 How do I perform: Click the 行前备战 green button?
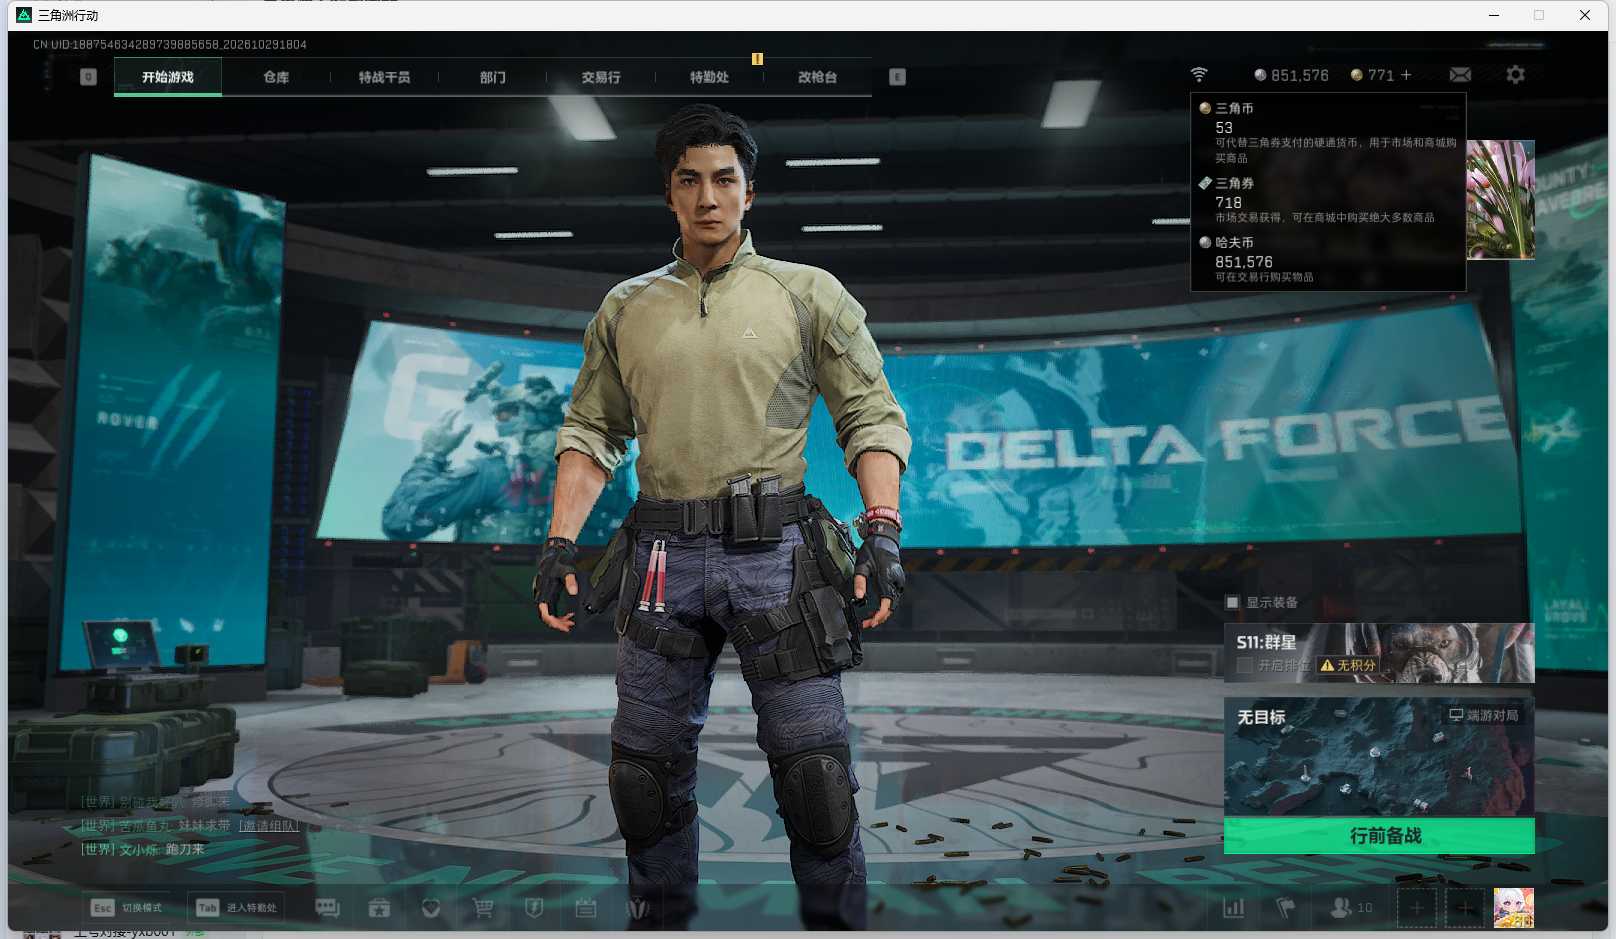click(x=1379, y=836)
